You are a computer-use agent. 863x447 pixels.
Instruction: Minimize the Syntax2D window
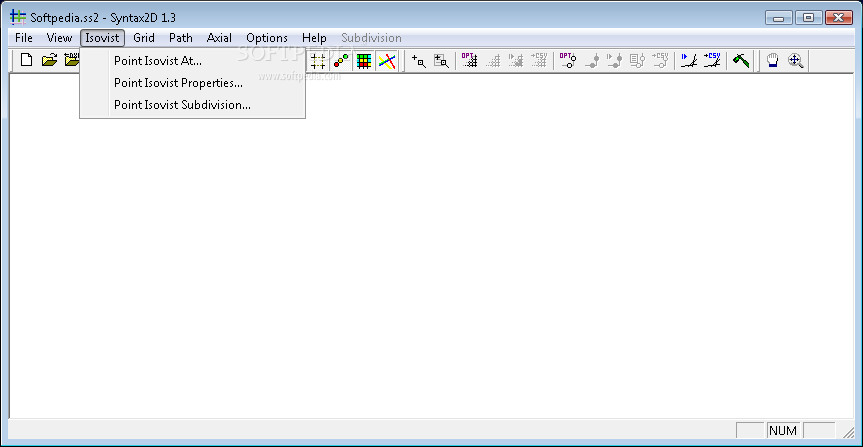(779, 18)
